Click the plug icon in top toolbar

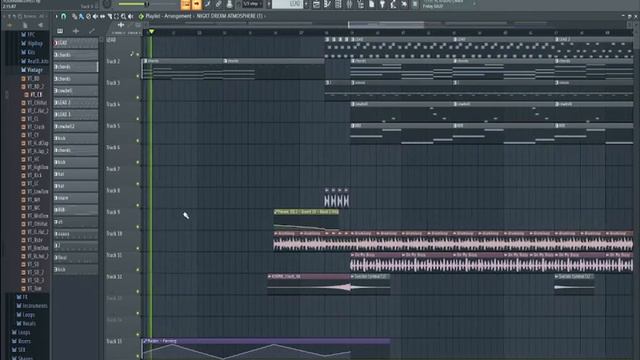click(382, 4)
